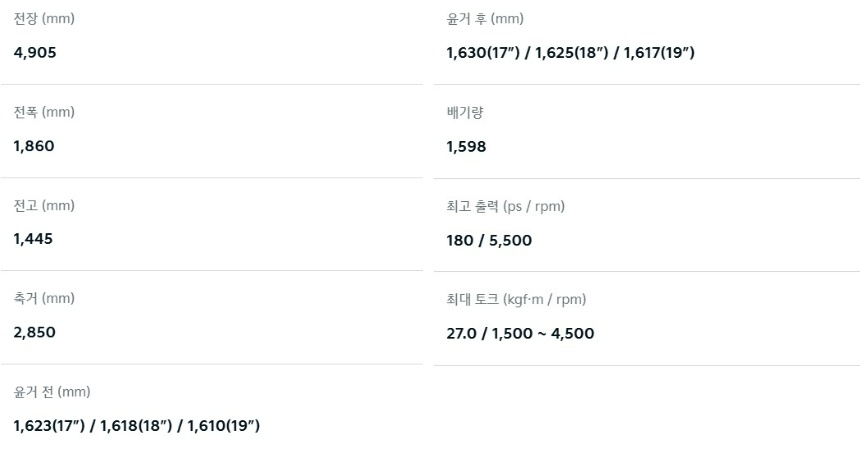
Task: Click the 최대 토크 (kgf·m / rpm) label
Action: pyautogui.click(x=516, y=299)
